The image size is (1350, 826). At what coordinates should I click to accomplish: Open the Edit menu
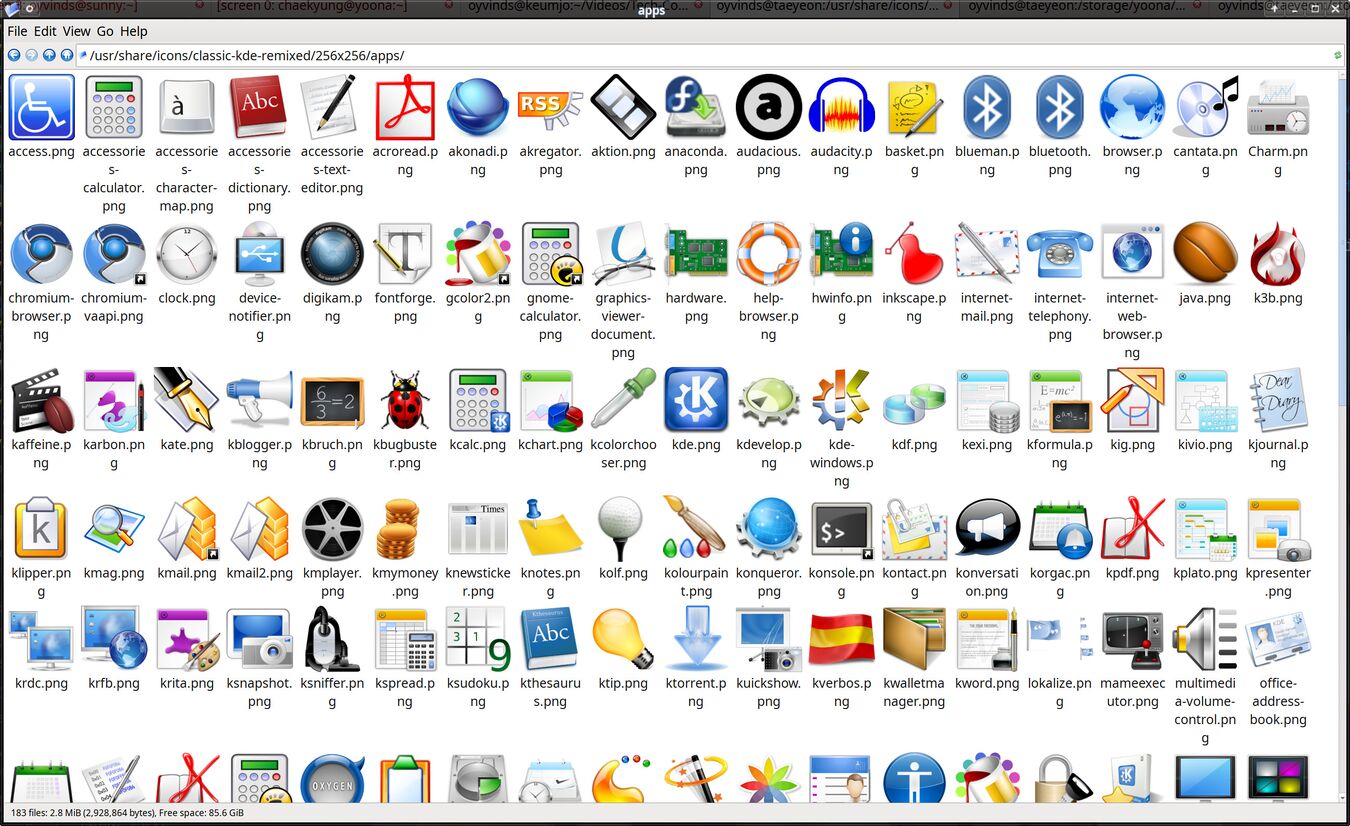click(45, 31)
